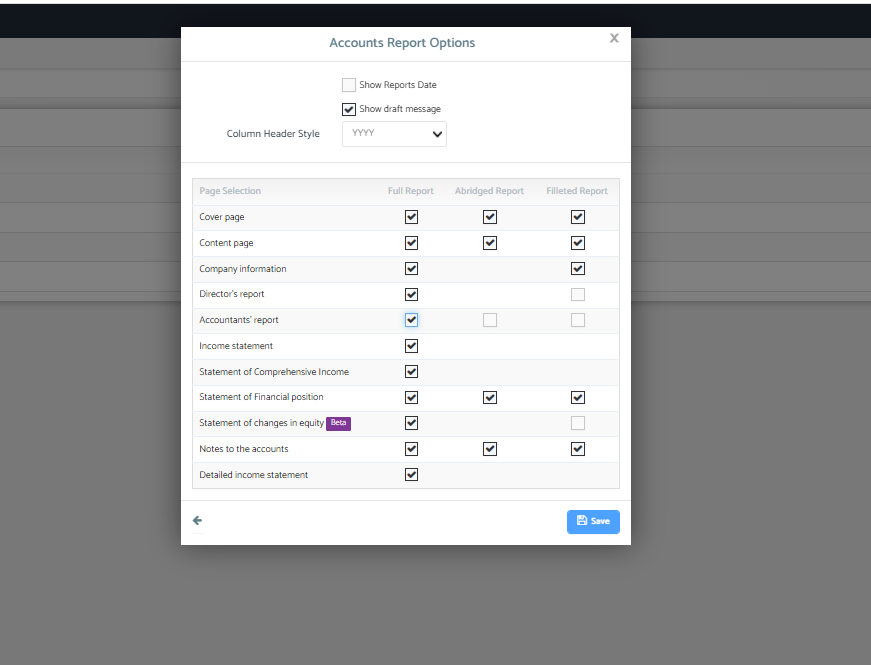Viewport: 871px width, 665px height.
Task: Click the Column Header Style label
Action: (x=273, y=134)
